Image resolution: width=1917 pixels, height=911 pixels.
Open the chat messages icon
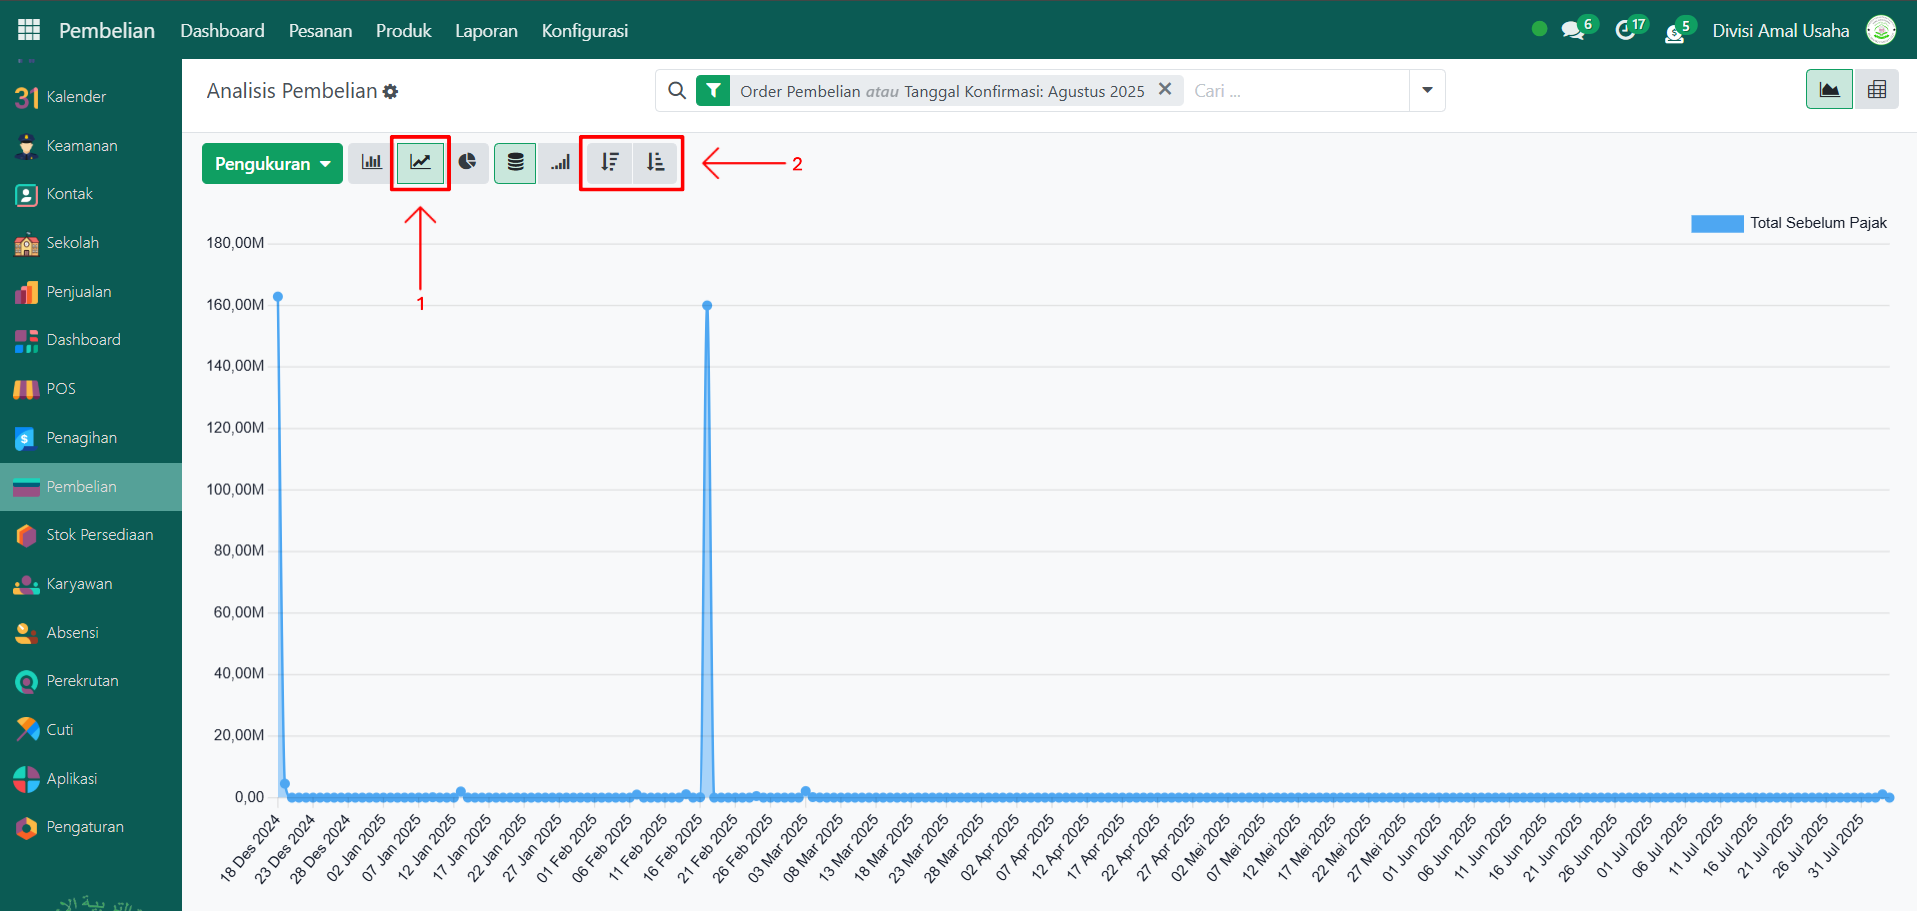(1574, 31)
